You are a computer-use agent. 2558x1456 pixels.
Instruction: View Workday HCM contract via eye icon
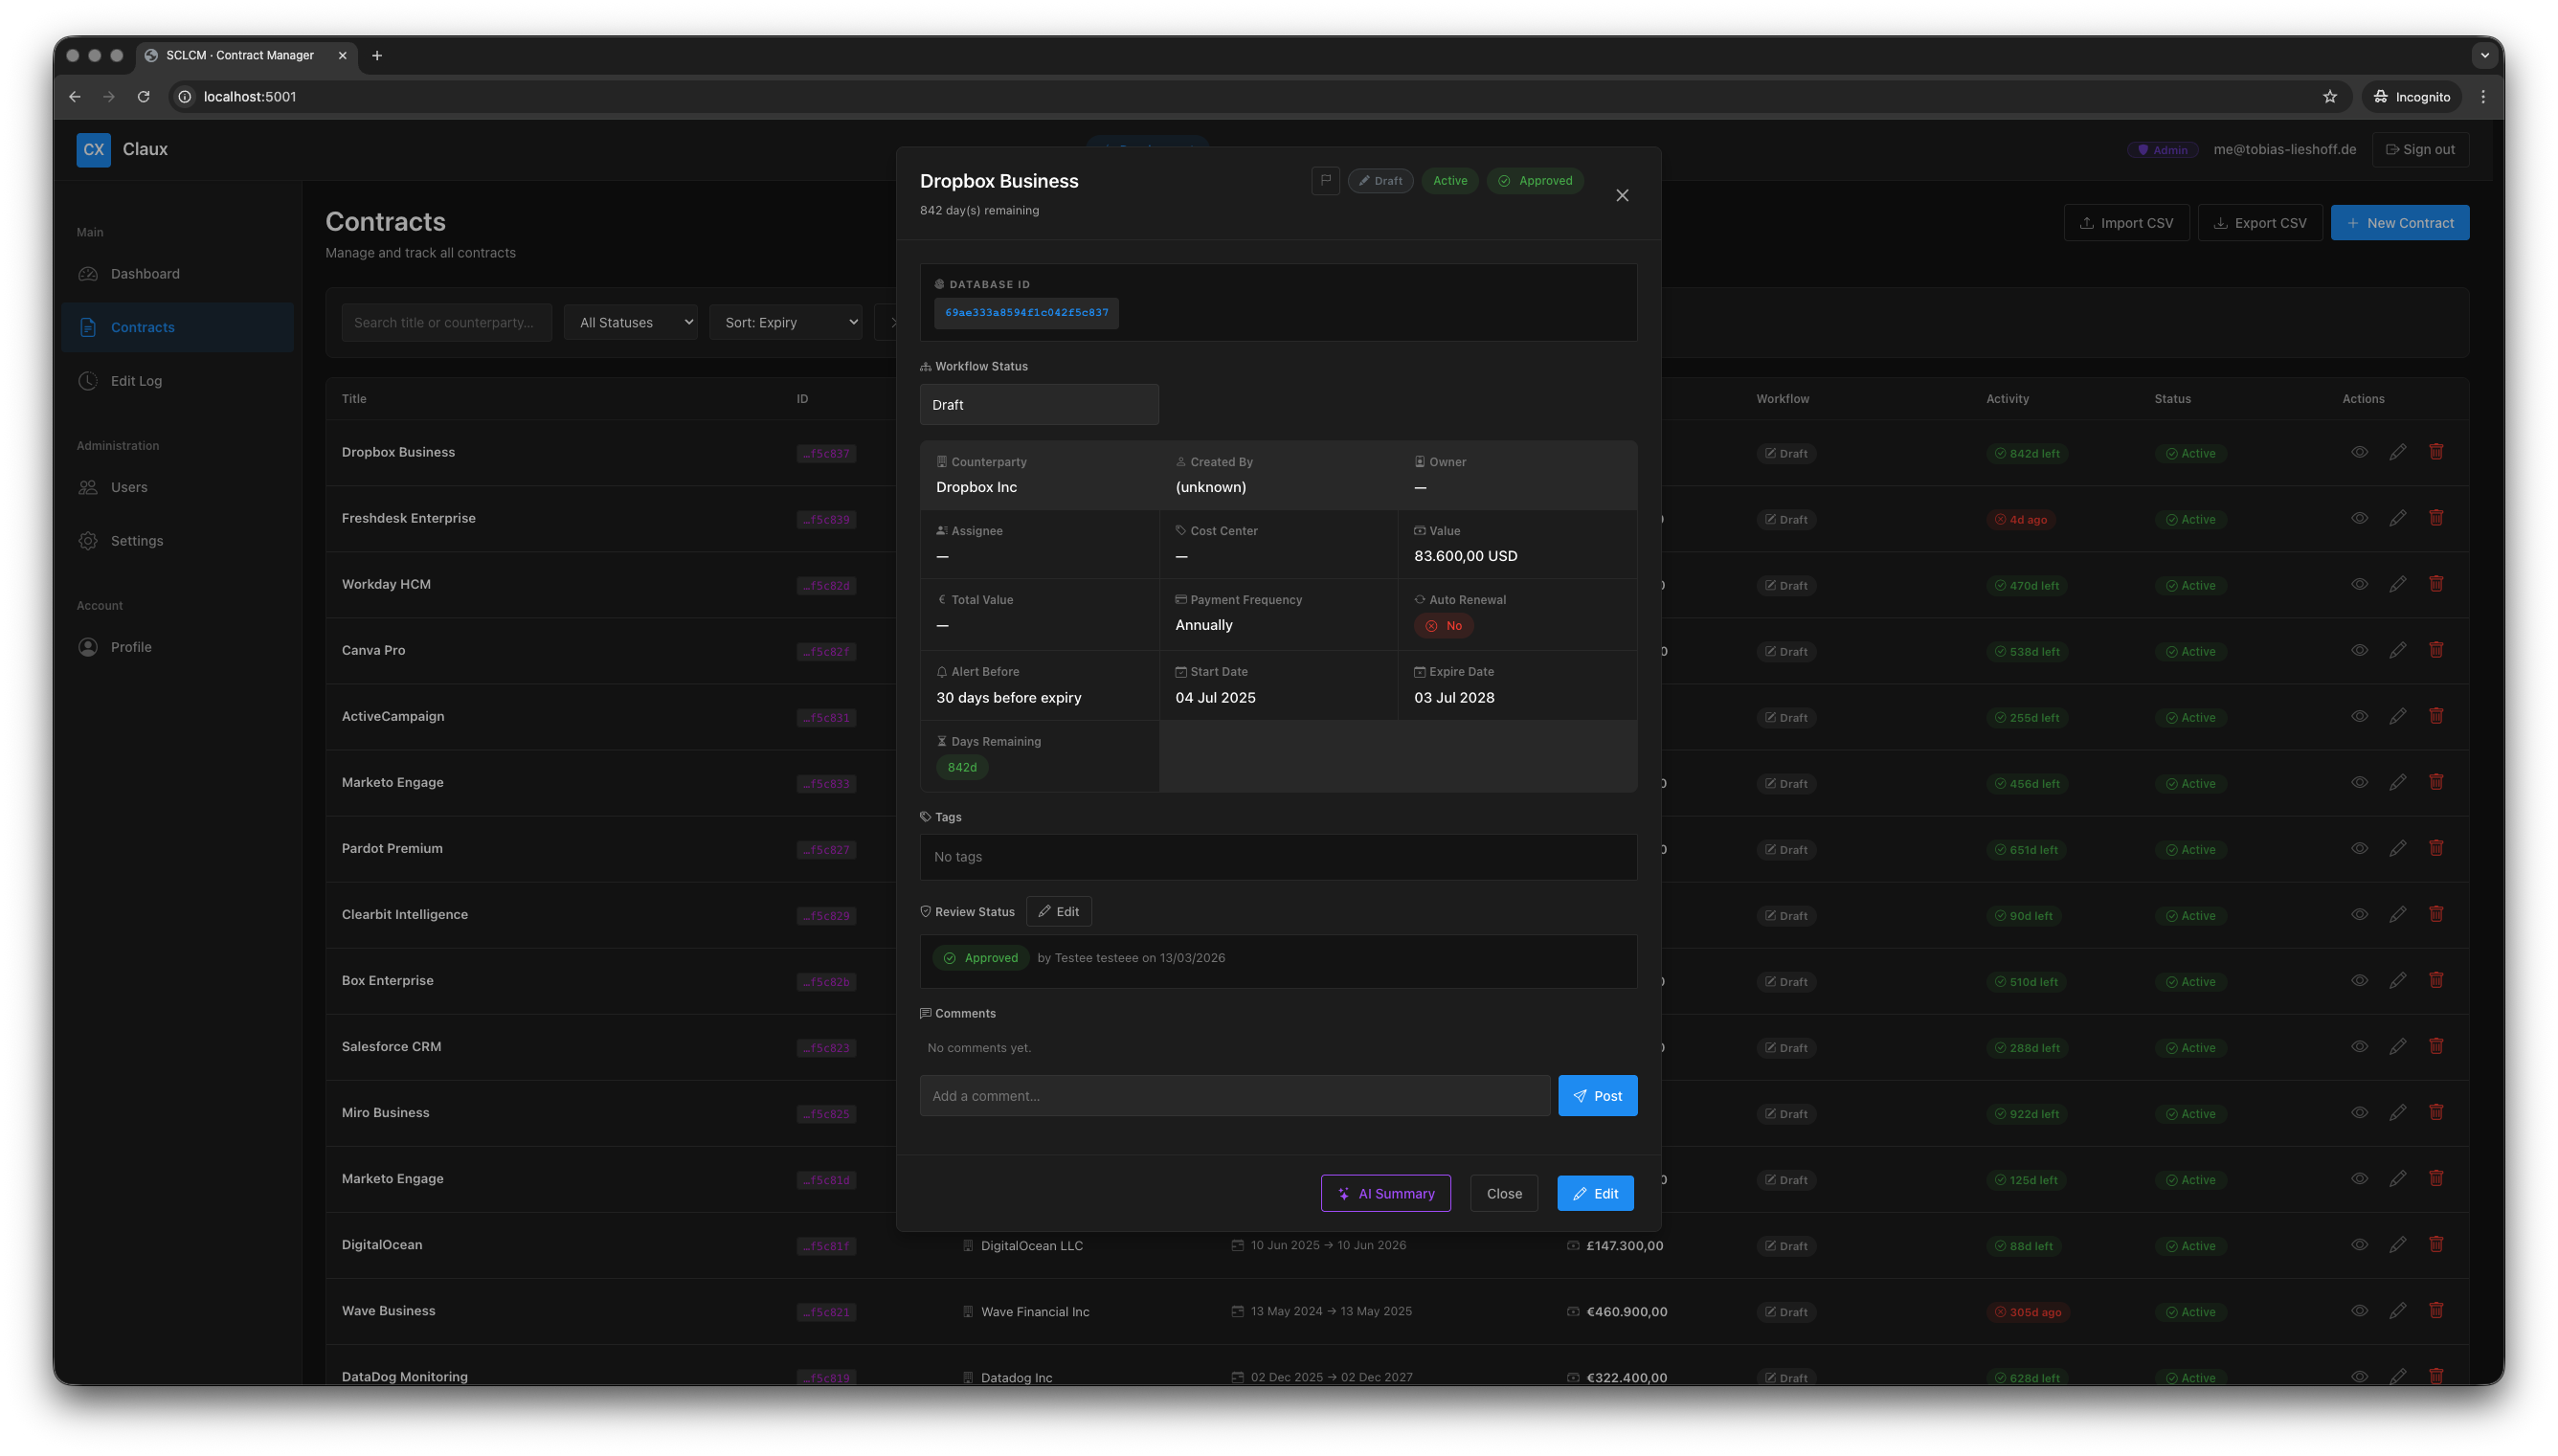pos(2359,584)
